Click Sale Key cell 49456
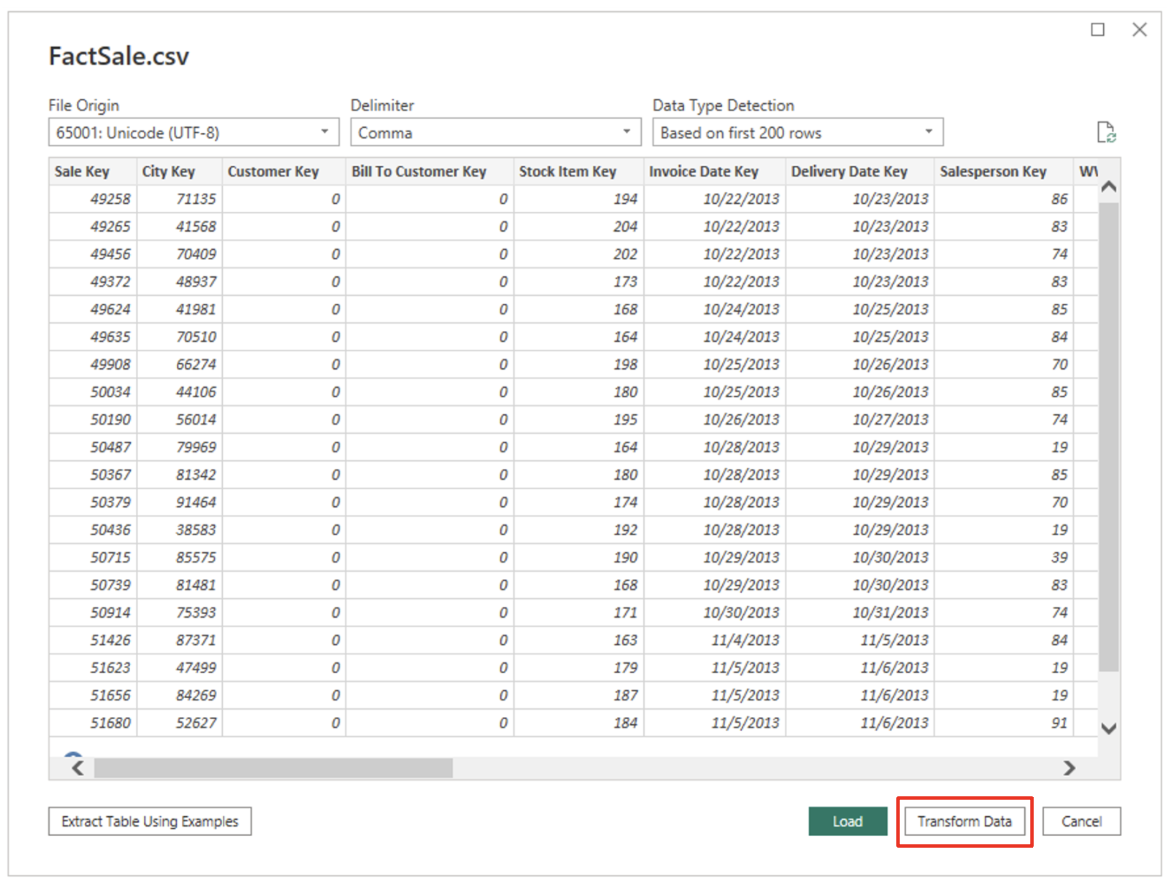 coord(93,254)
